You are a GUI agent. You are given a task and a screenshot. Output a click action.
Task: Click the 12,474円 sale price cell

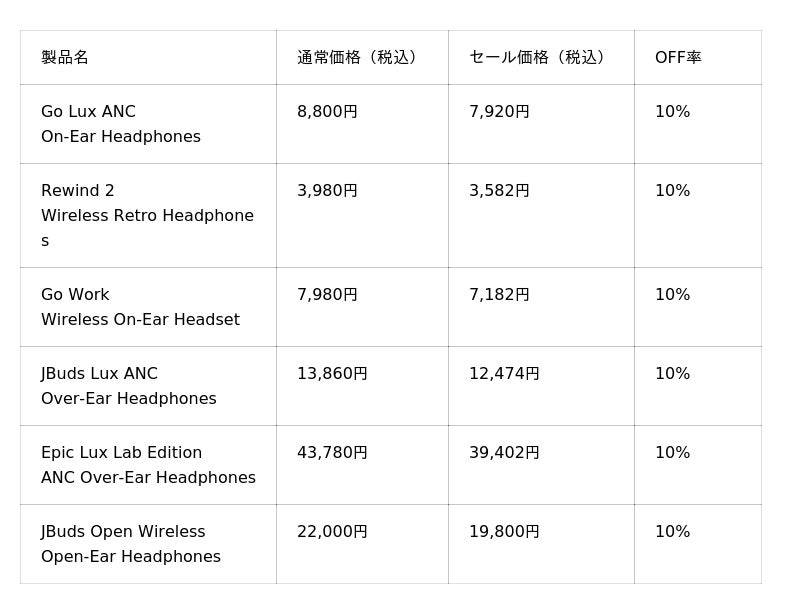click(x=541, y=386)
